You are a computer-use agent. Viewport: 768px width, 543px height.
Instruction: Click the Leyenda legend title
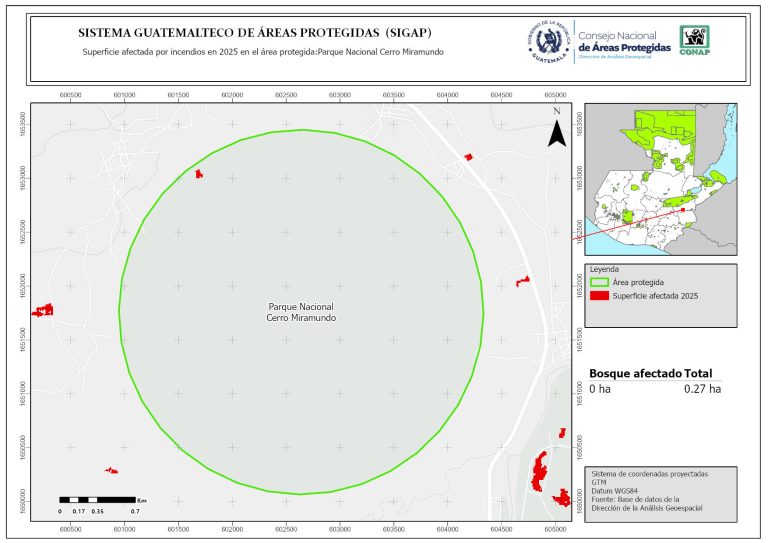tap(605, 269)
